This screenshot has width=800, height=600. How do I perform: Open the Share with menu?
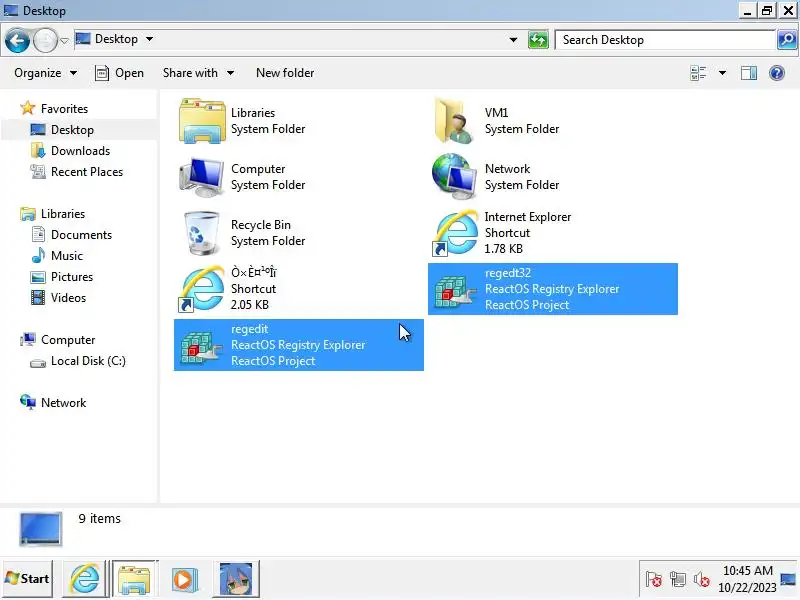(x=198, y=73)
